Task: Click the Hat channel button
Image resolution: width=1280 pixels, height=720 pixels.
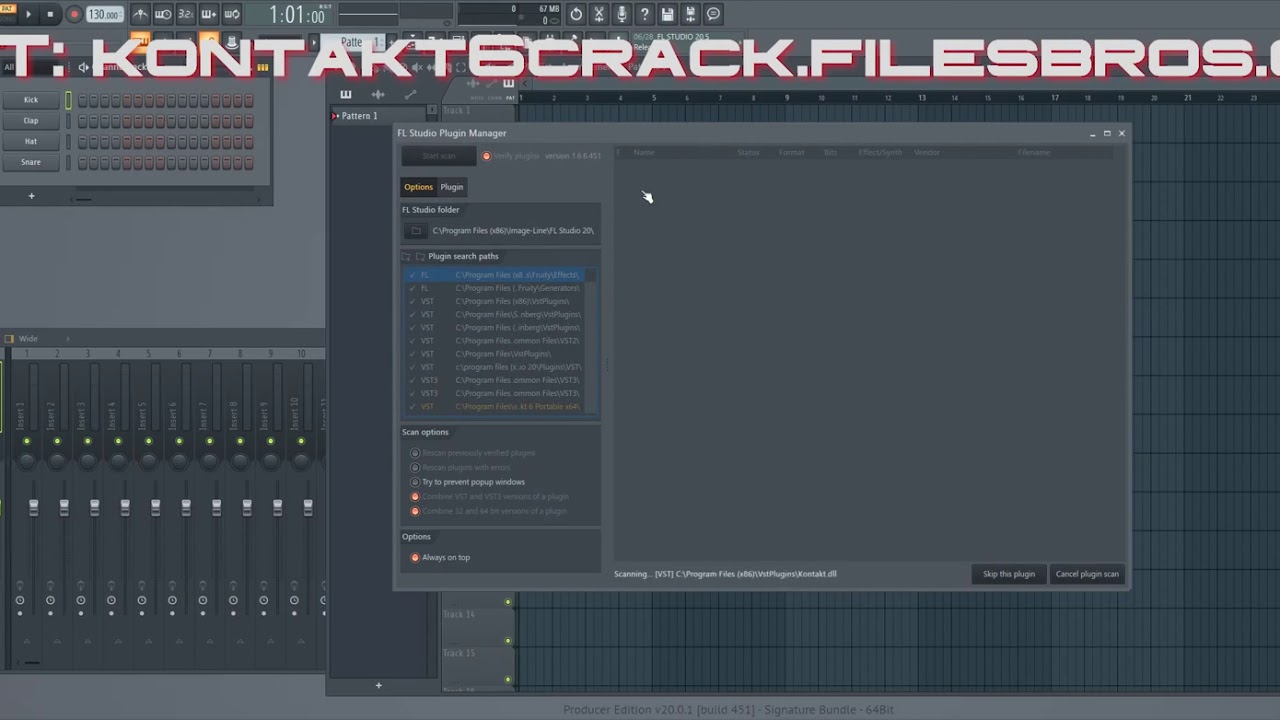Action: (x=31, y=142)
